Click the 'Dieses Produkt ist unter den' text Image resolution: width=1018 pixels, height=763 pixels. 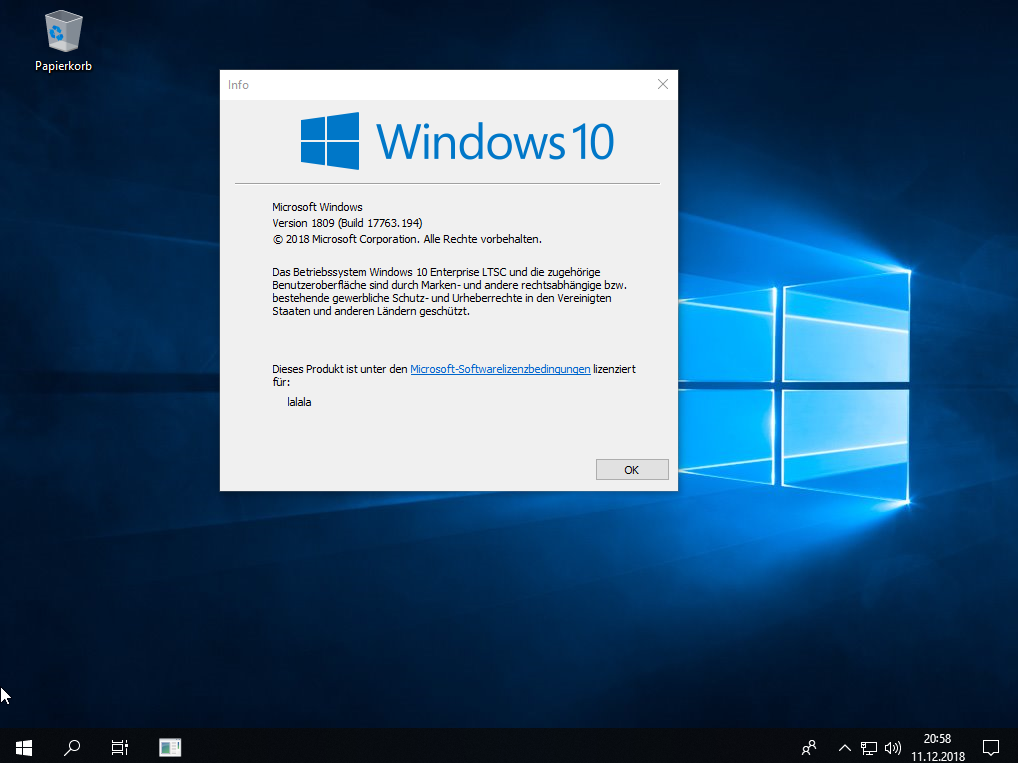click(x=340, y=369)
